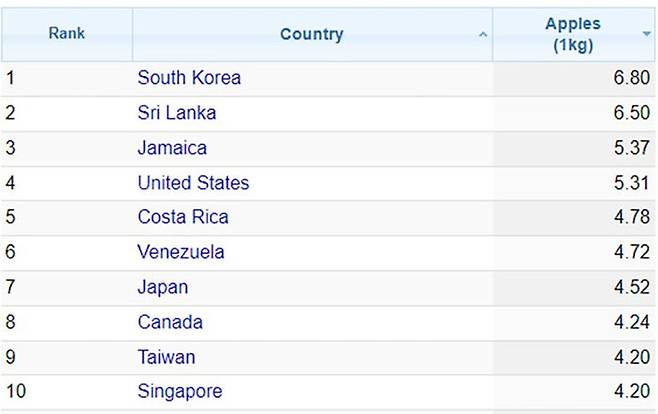Open the United States link

193,183
